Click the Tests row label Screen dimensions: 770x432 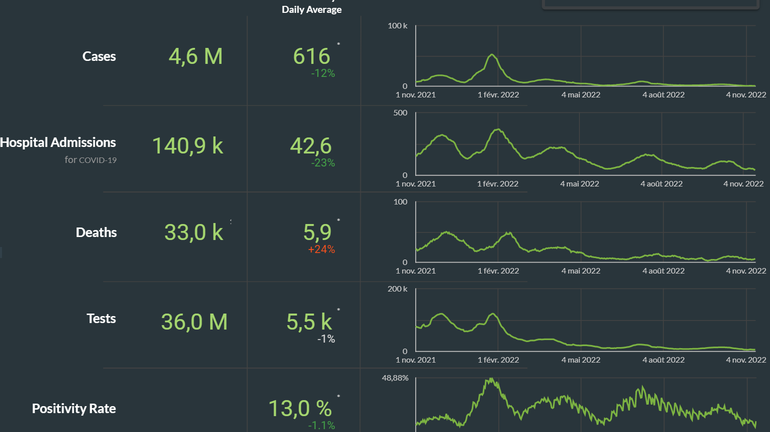pos(100,319)
